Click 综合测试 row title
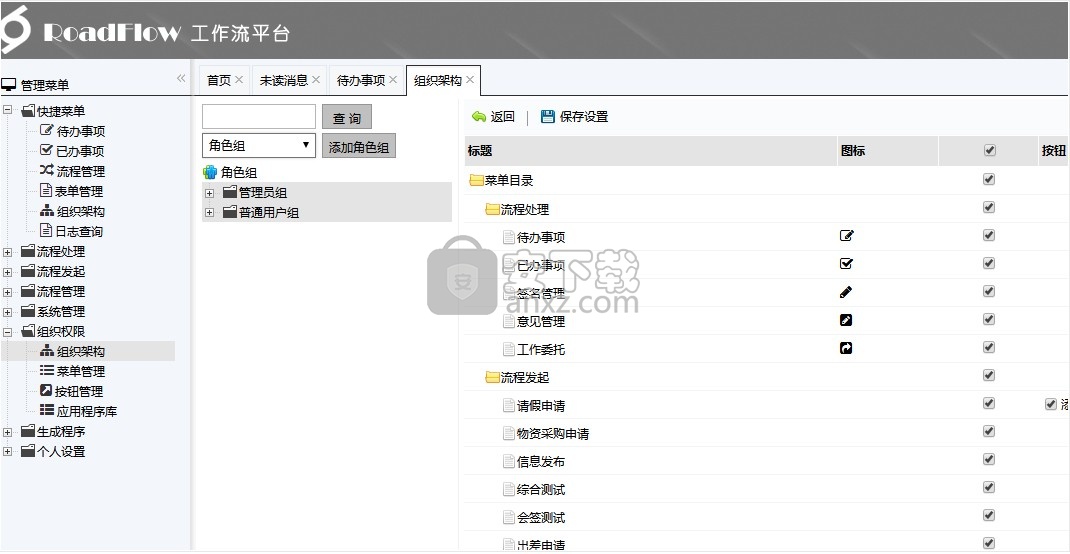 [541, 490]
